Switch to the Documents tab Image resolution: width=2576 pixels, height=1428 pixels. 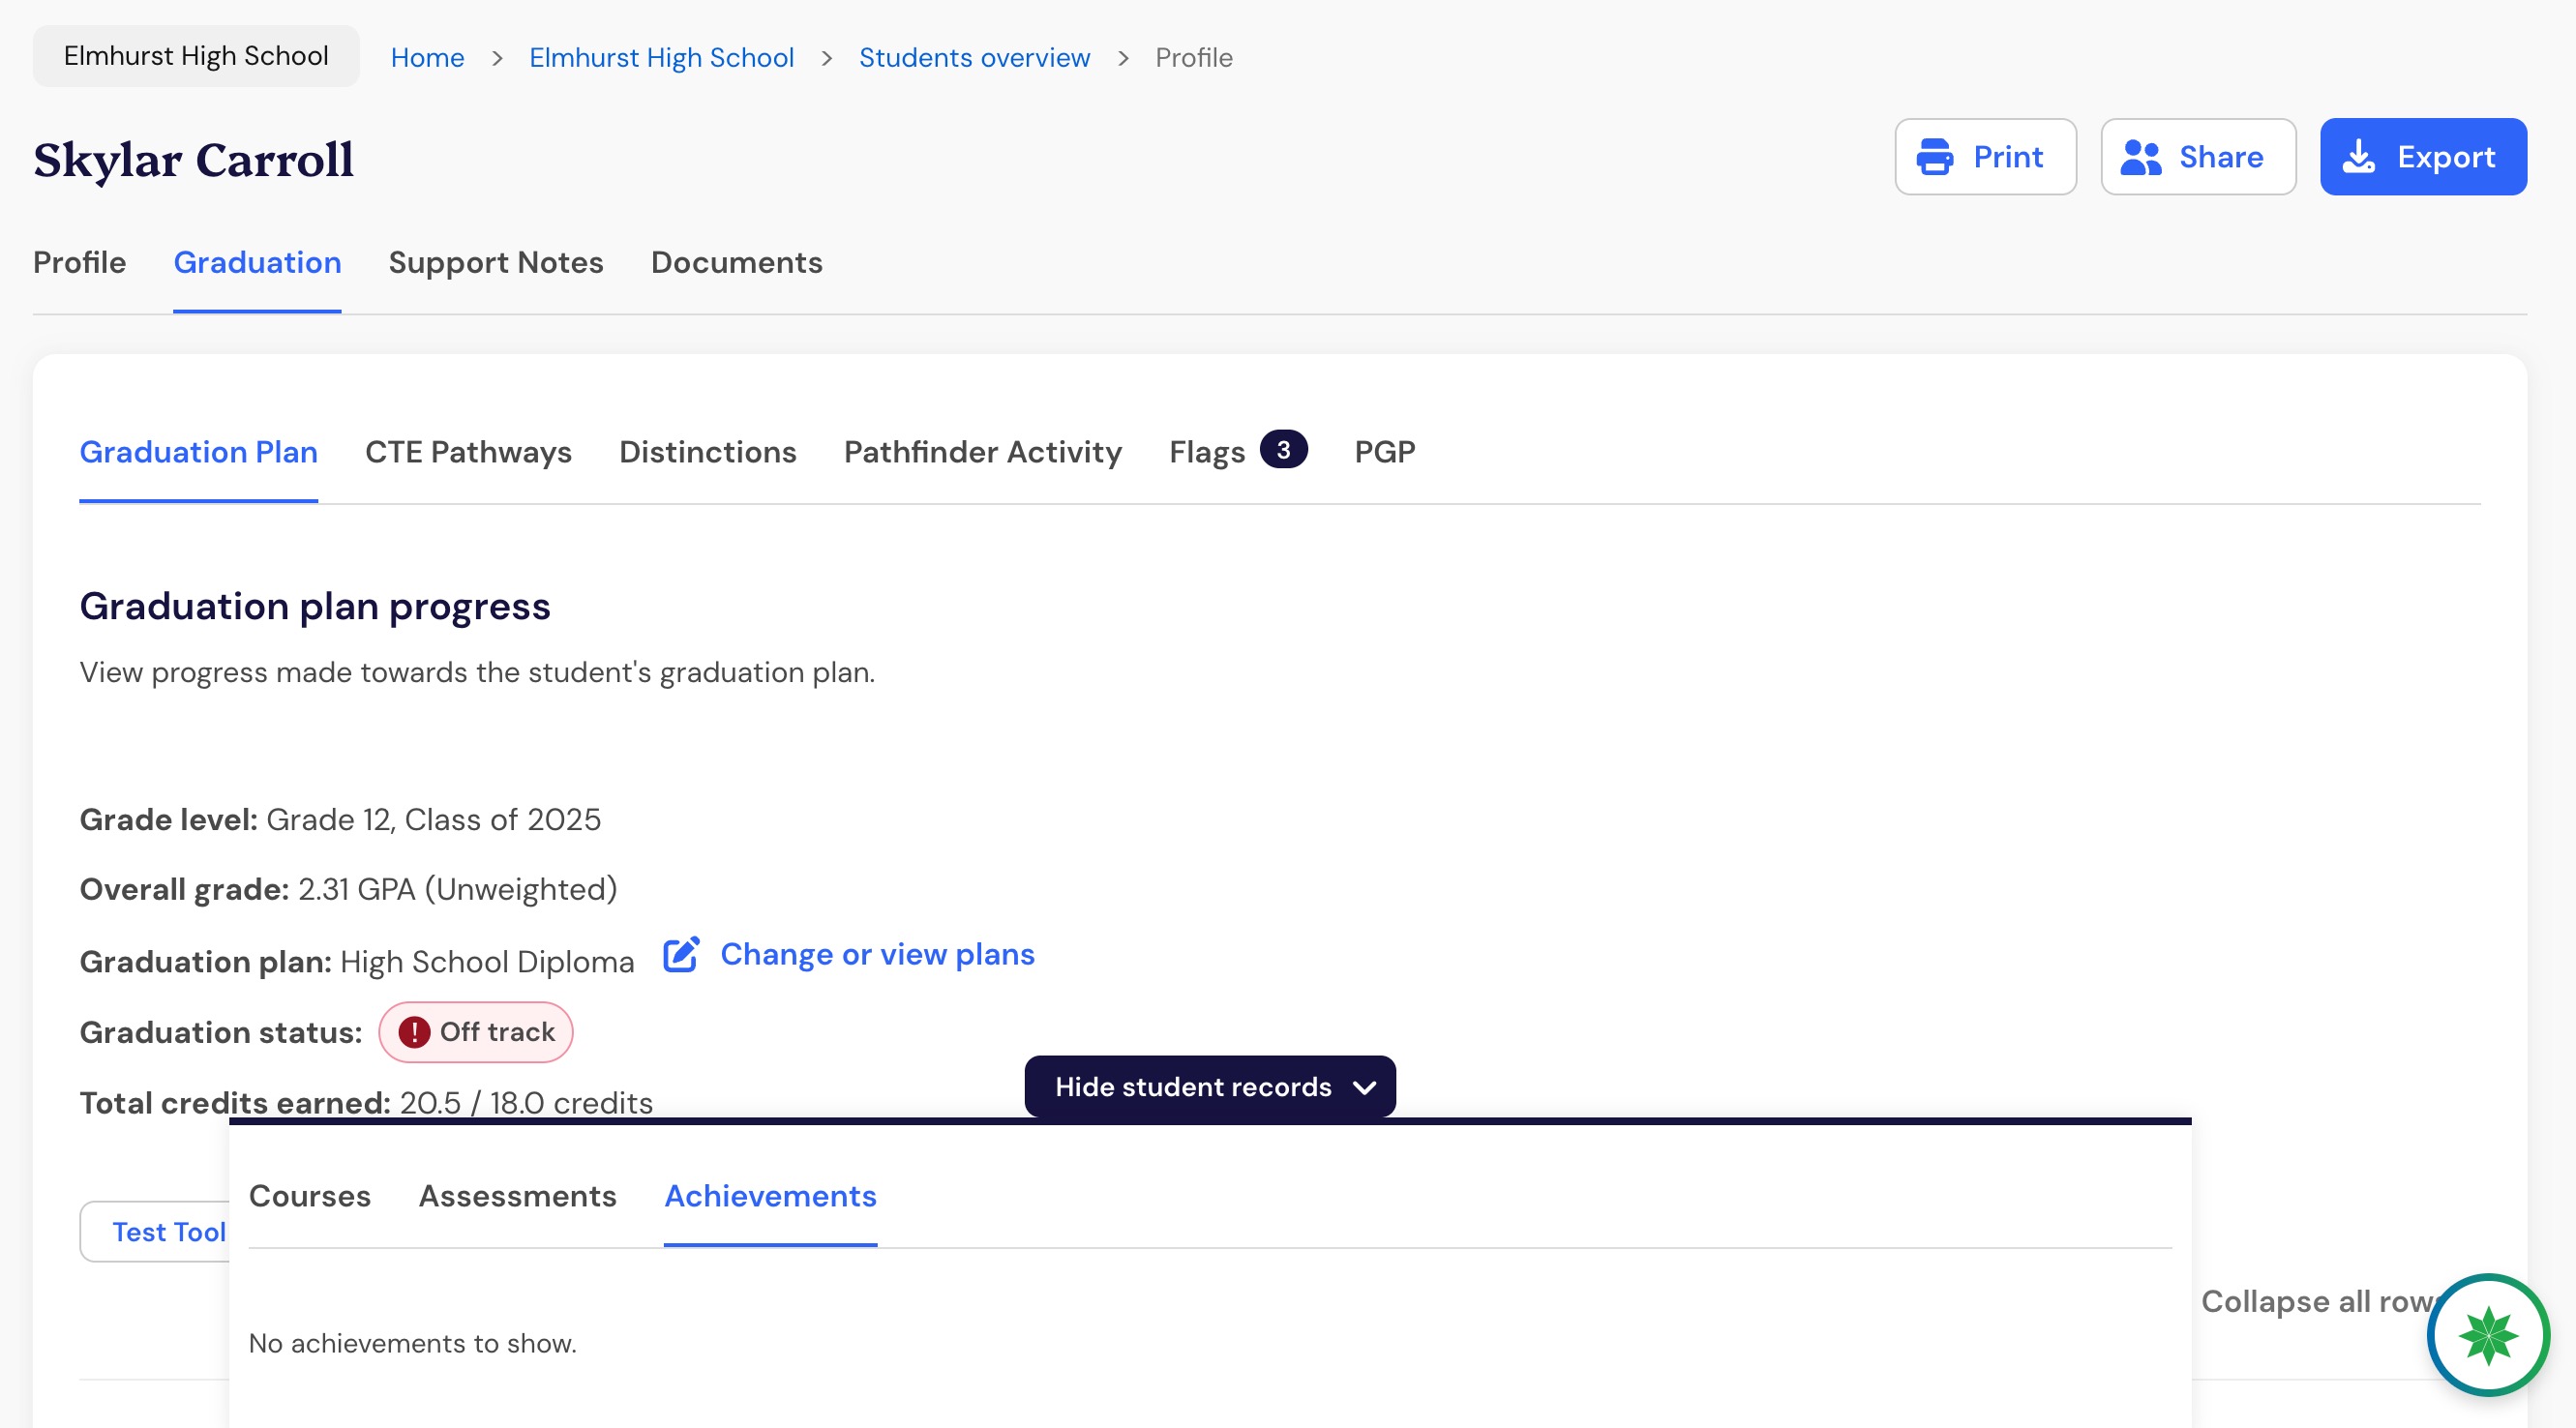point(737,262)
